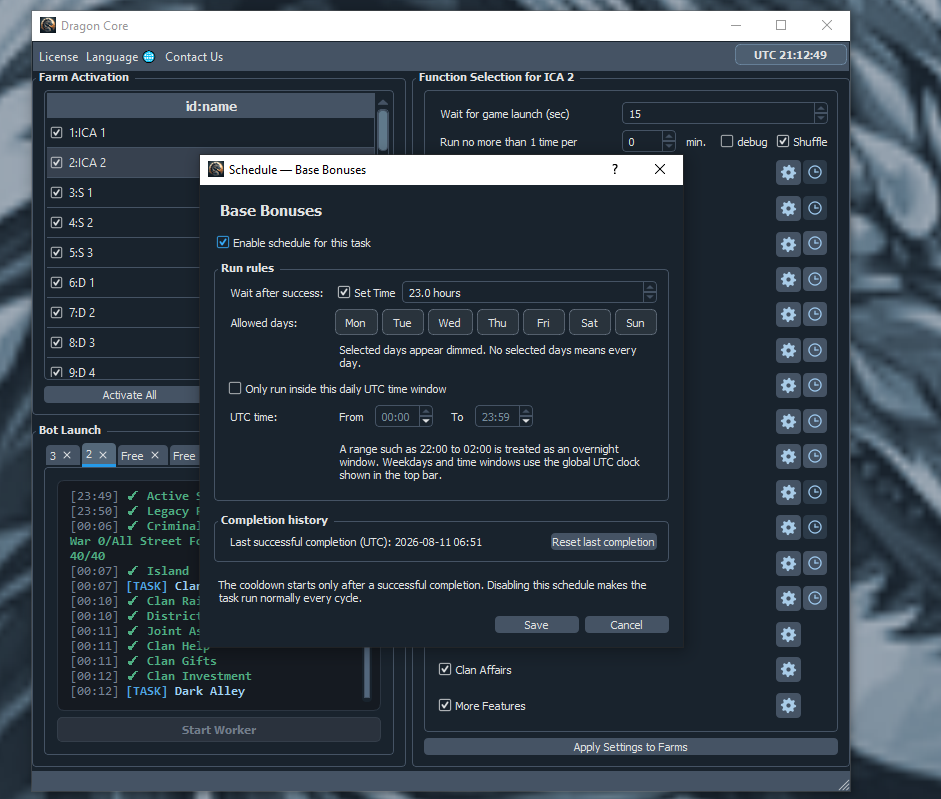Toggle Enable schedule for this task

pos(223,243)
